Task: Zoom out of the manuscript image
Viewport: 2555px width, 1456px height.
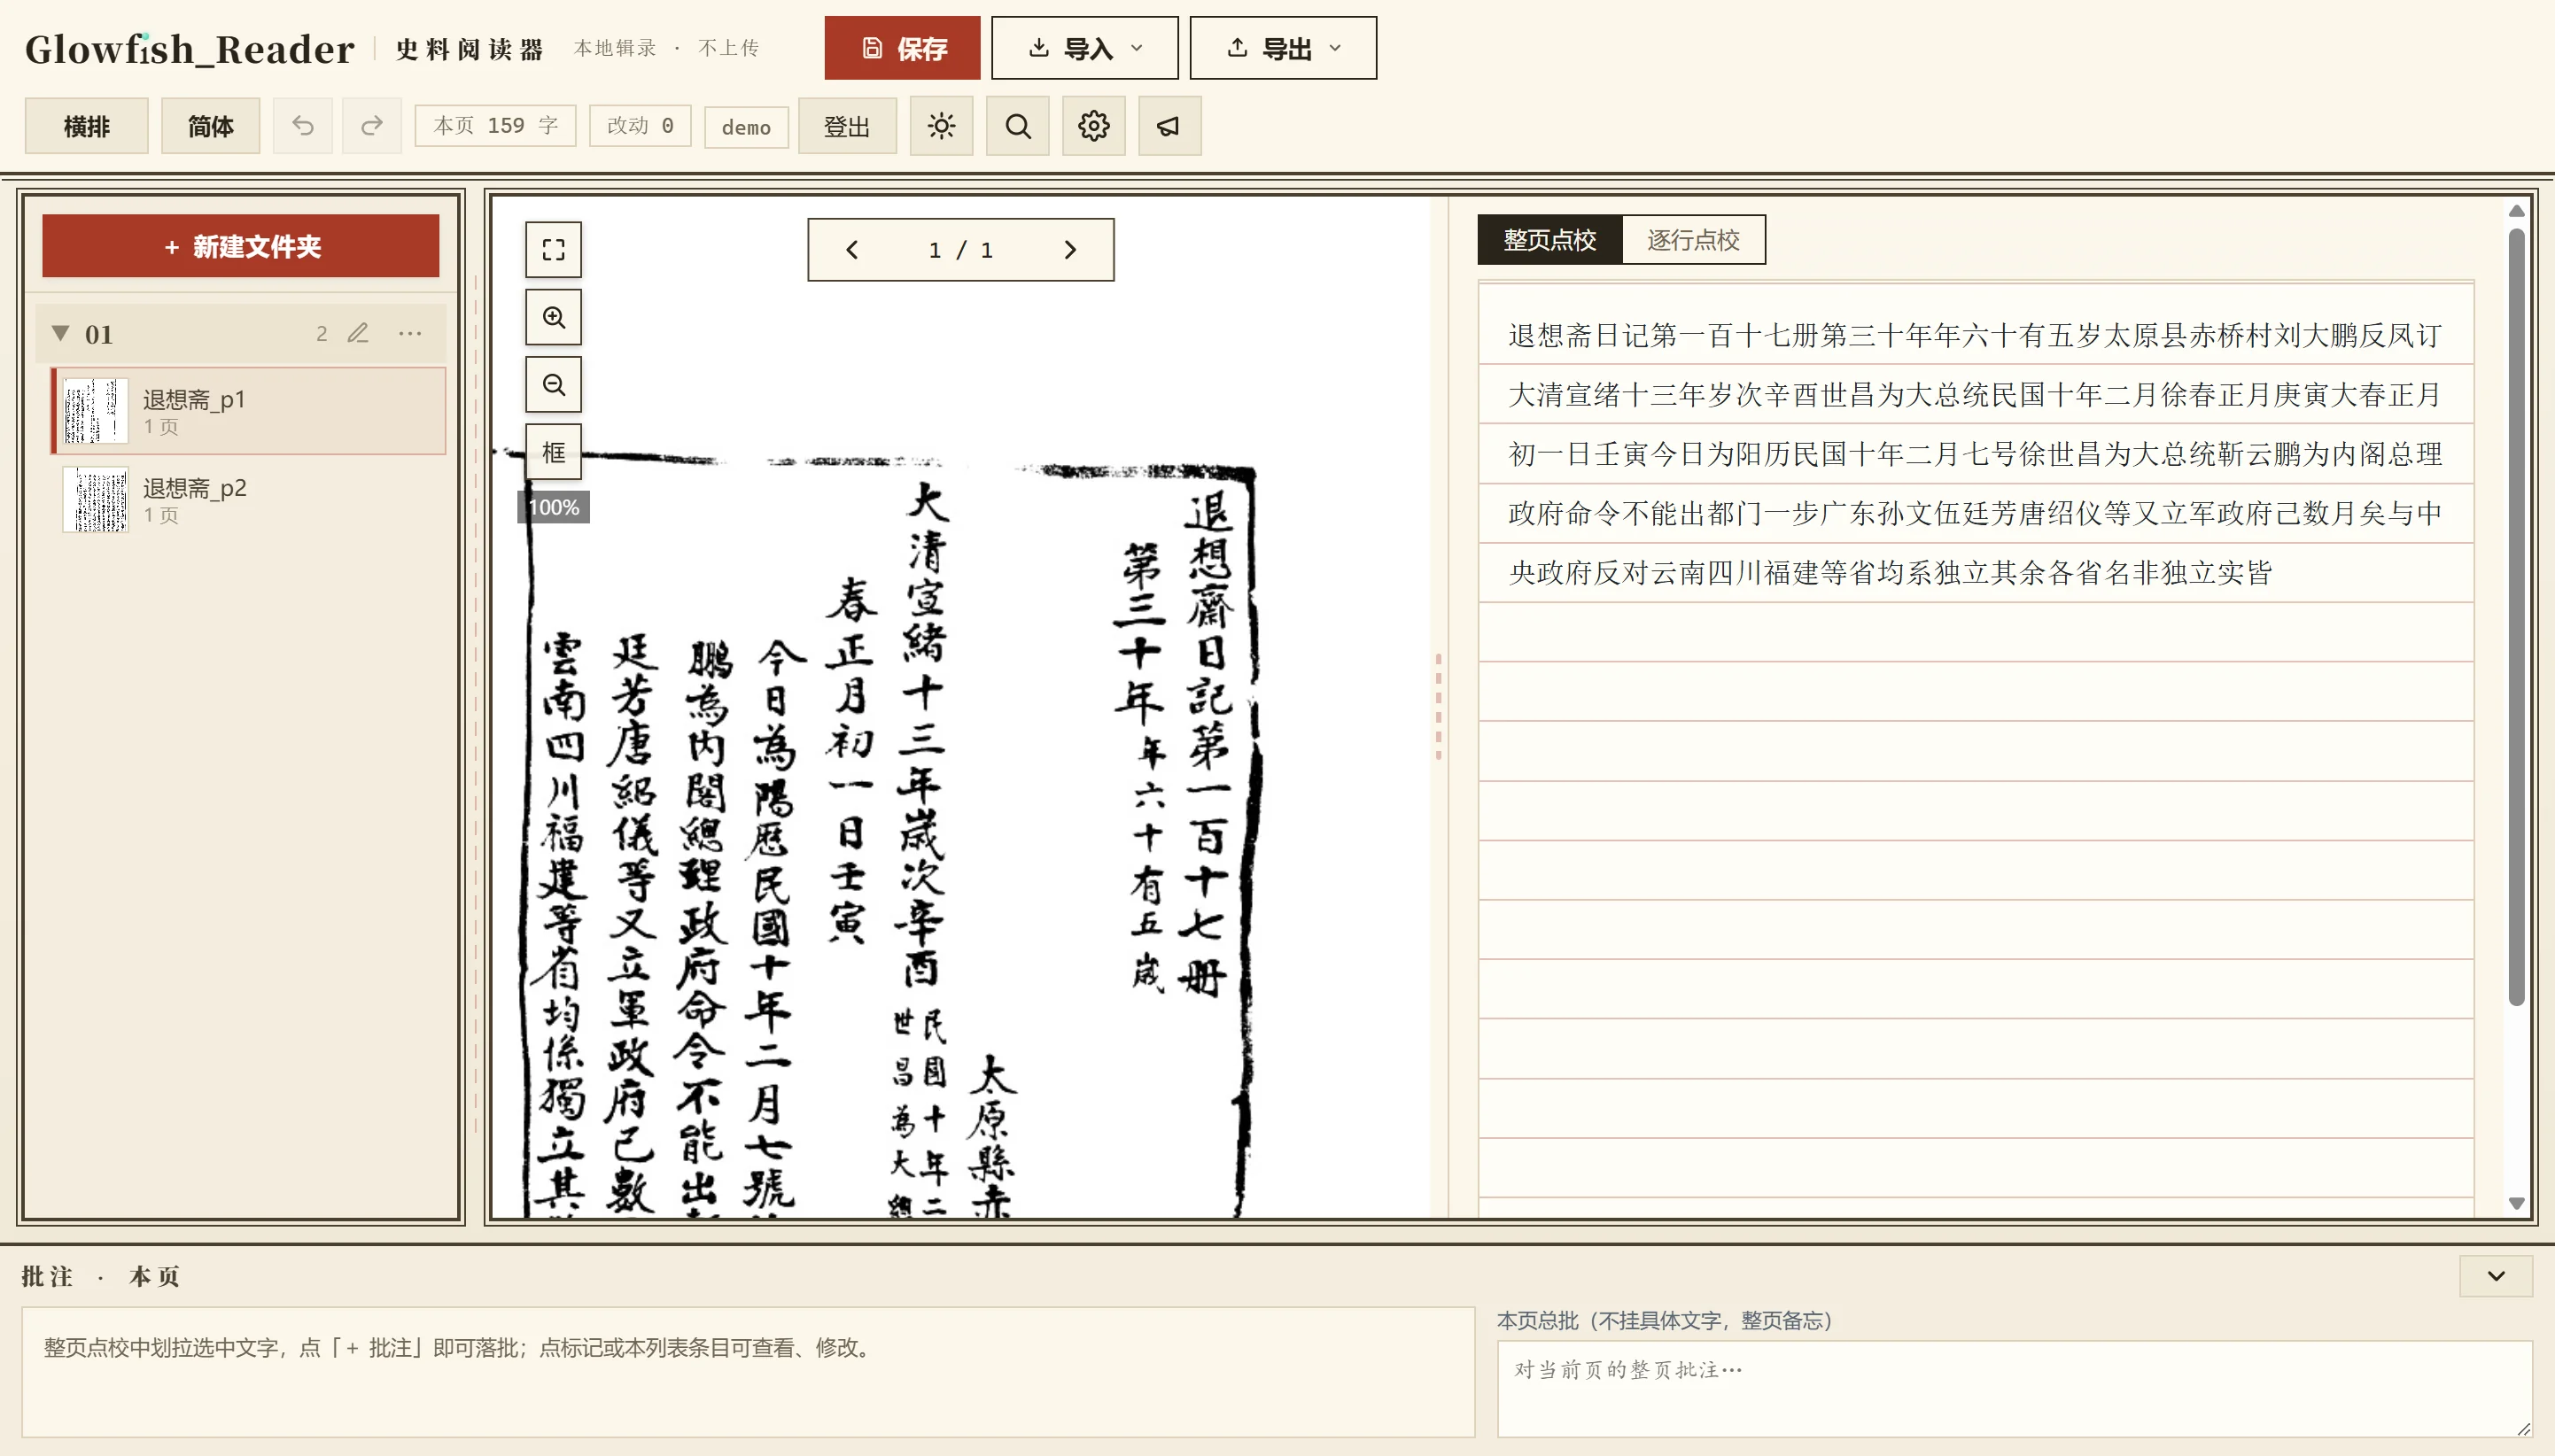Action: tap(553, 385)
